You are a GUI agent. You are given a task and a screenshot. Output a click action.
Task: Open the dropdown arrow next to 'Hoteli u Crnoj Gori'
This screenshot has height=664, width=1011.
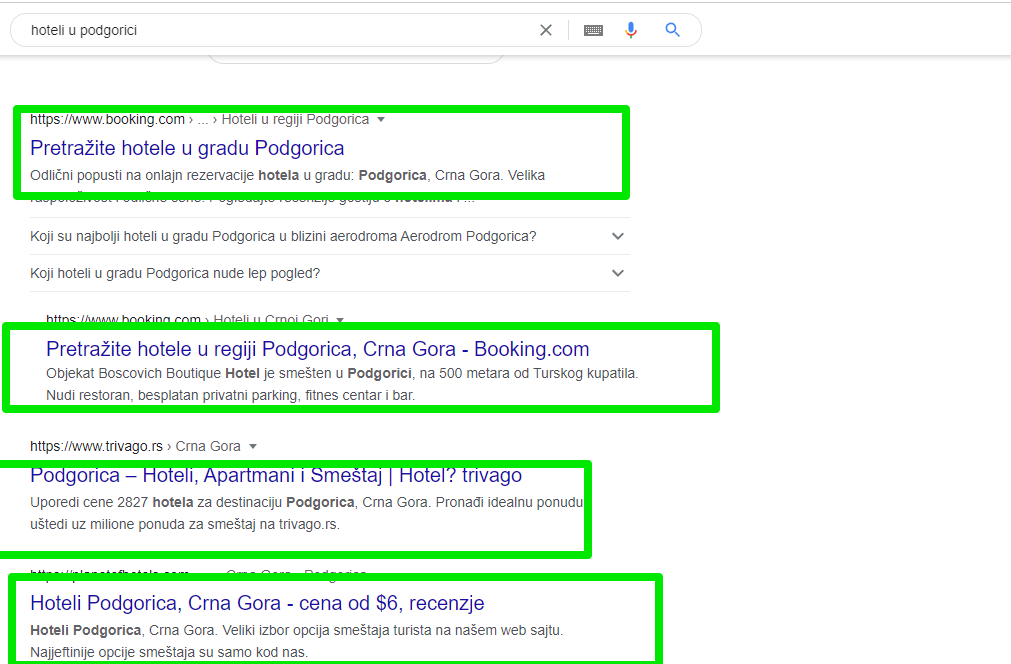[x=340, y=319]
